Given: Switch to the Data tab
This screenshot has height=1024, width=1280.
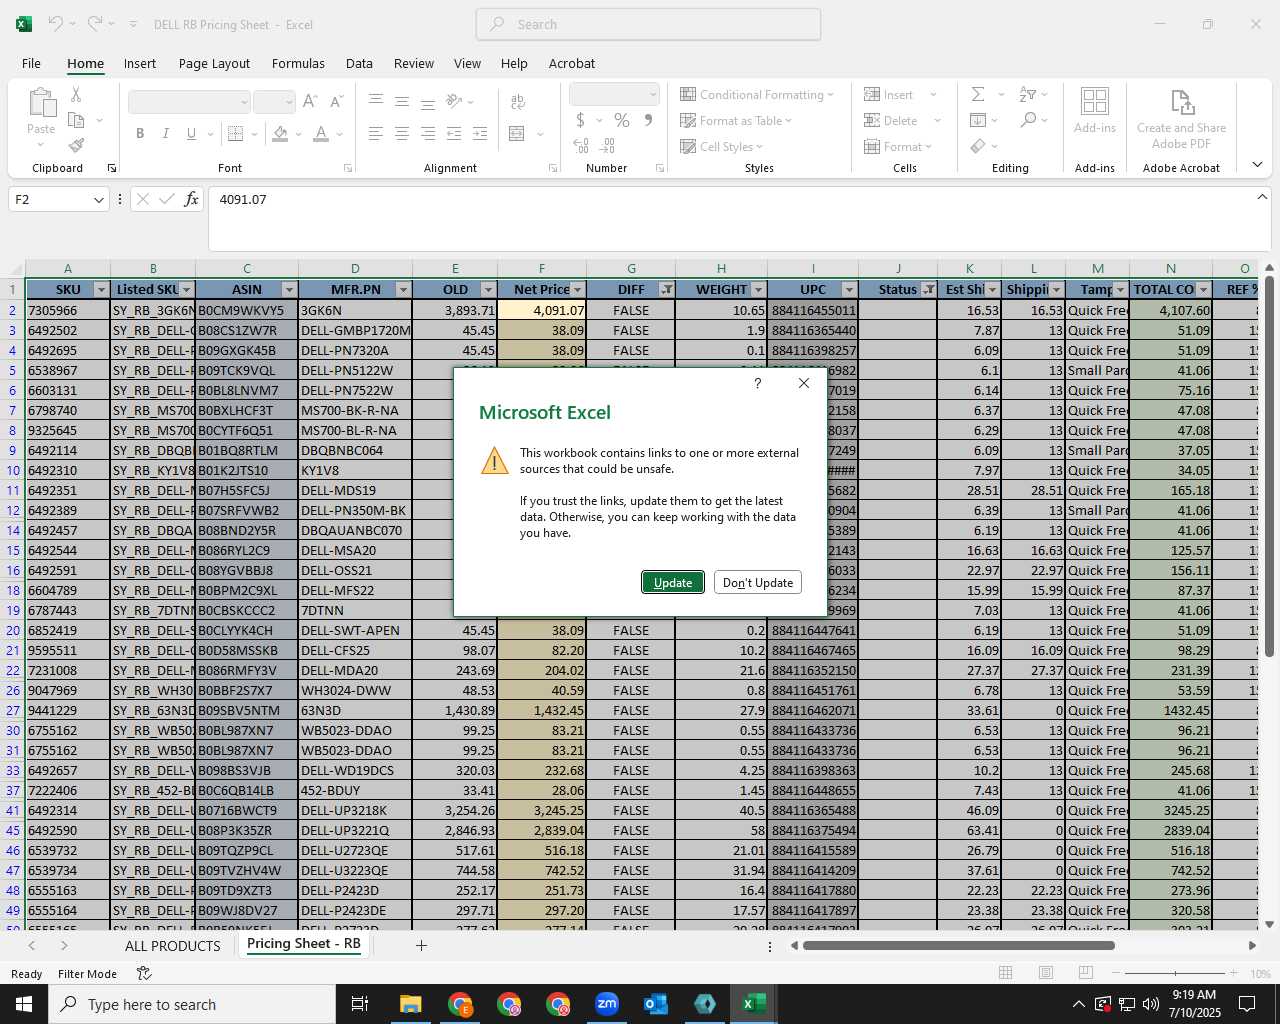Looking at the screenshot, I should click(359, 63).
